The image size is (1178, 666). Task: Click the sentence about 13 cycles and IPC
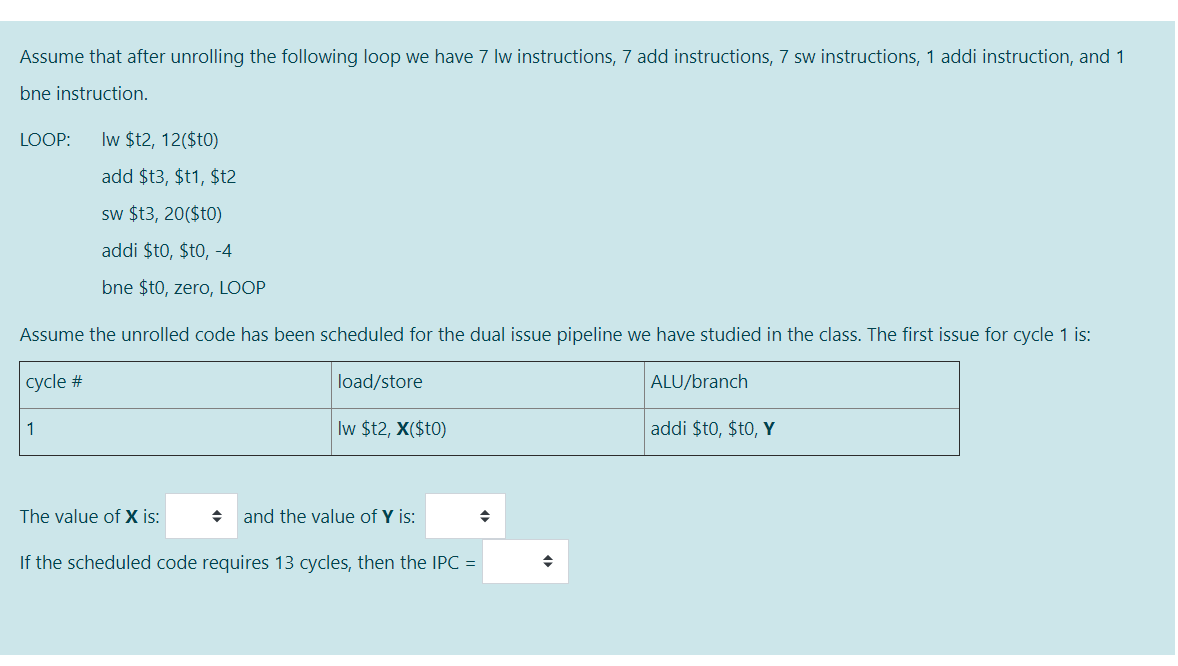click(x=243, y=562)
